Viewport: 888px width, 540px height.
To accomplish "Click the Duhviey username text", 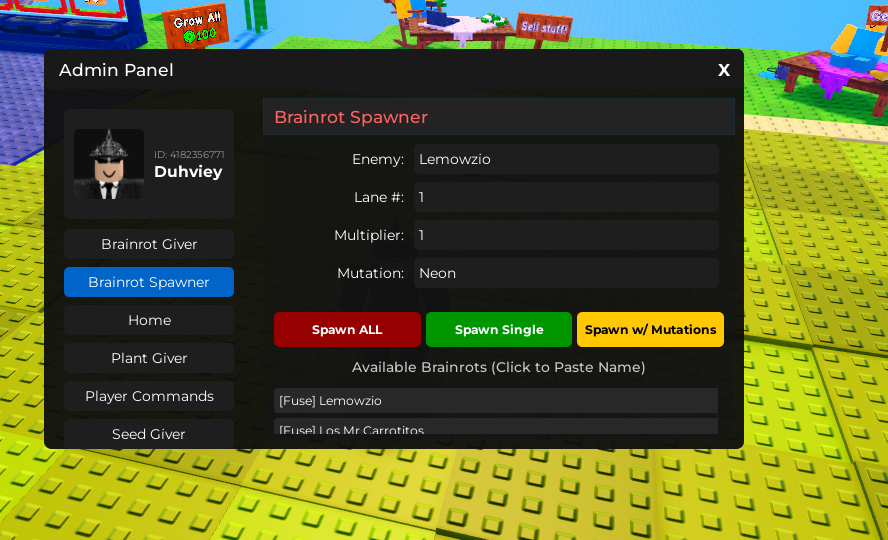I will pos(188,172).
